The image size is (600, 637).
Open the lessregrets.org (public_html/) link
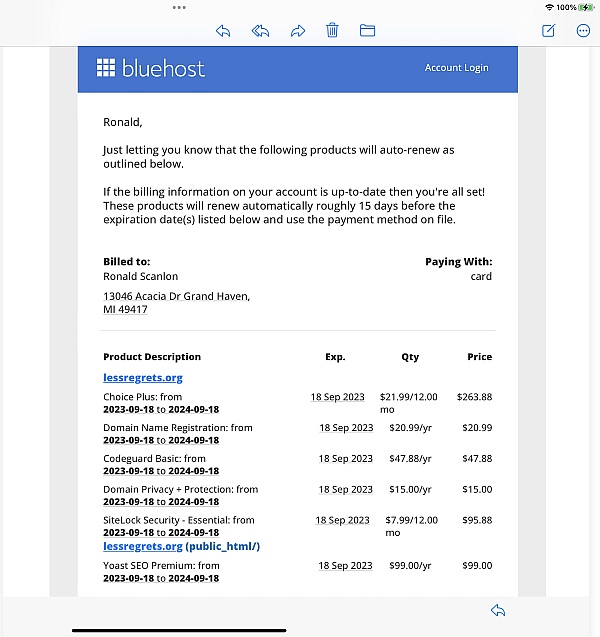tap(181, 547)
